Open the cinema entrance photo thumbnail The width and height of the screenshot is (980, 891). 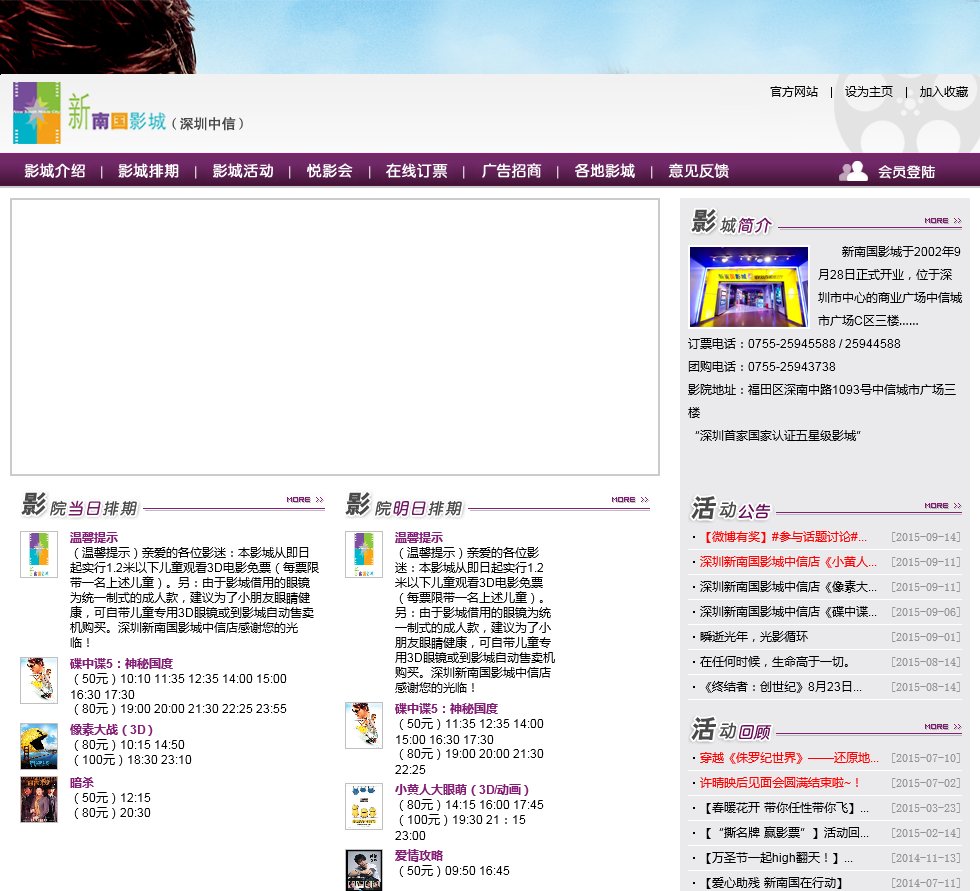749,287
